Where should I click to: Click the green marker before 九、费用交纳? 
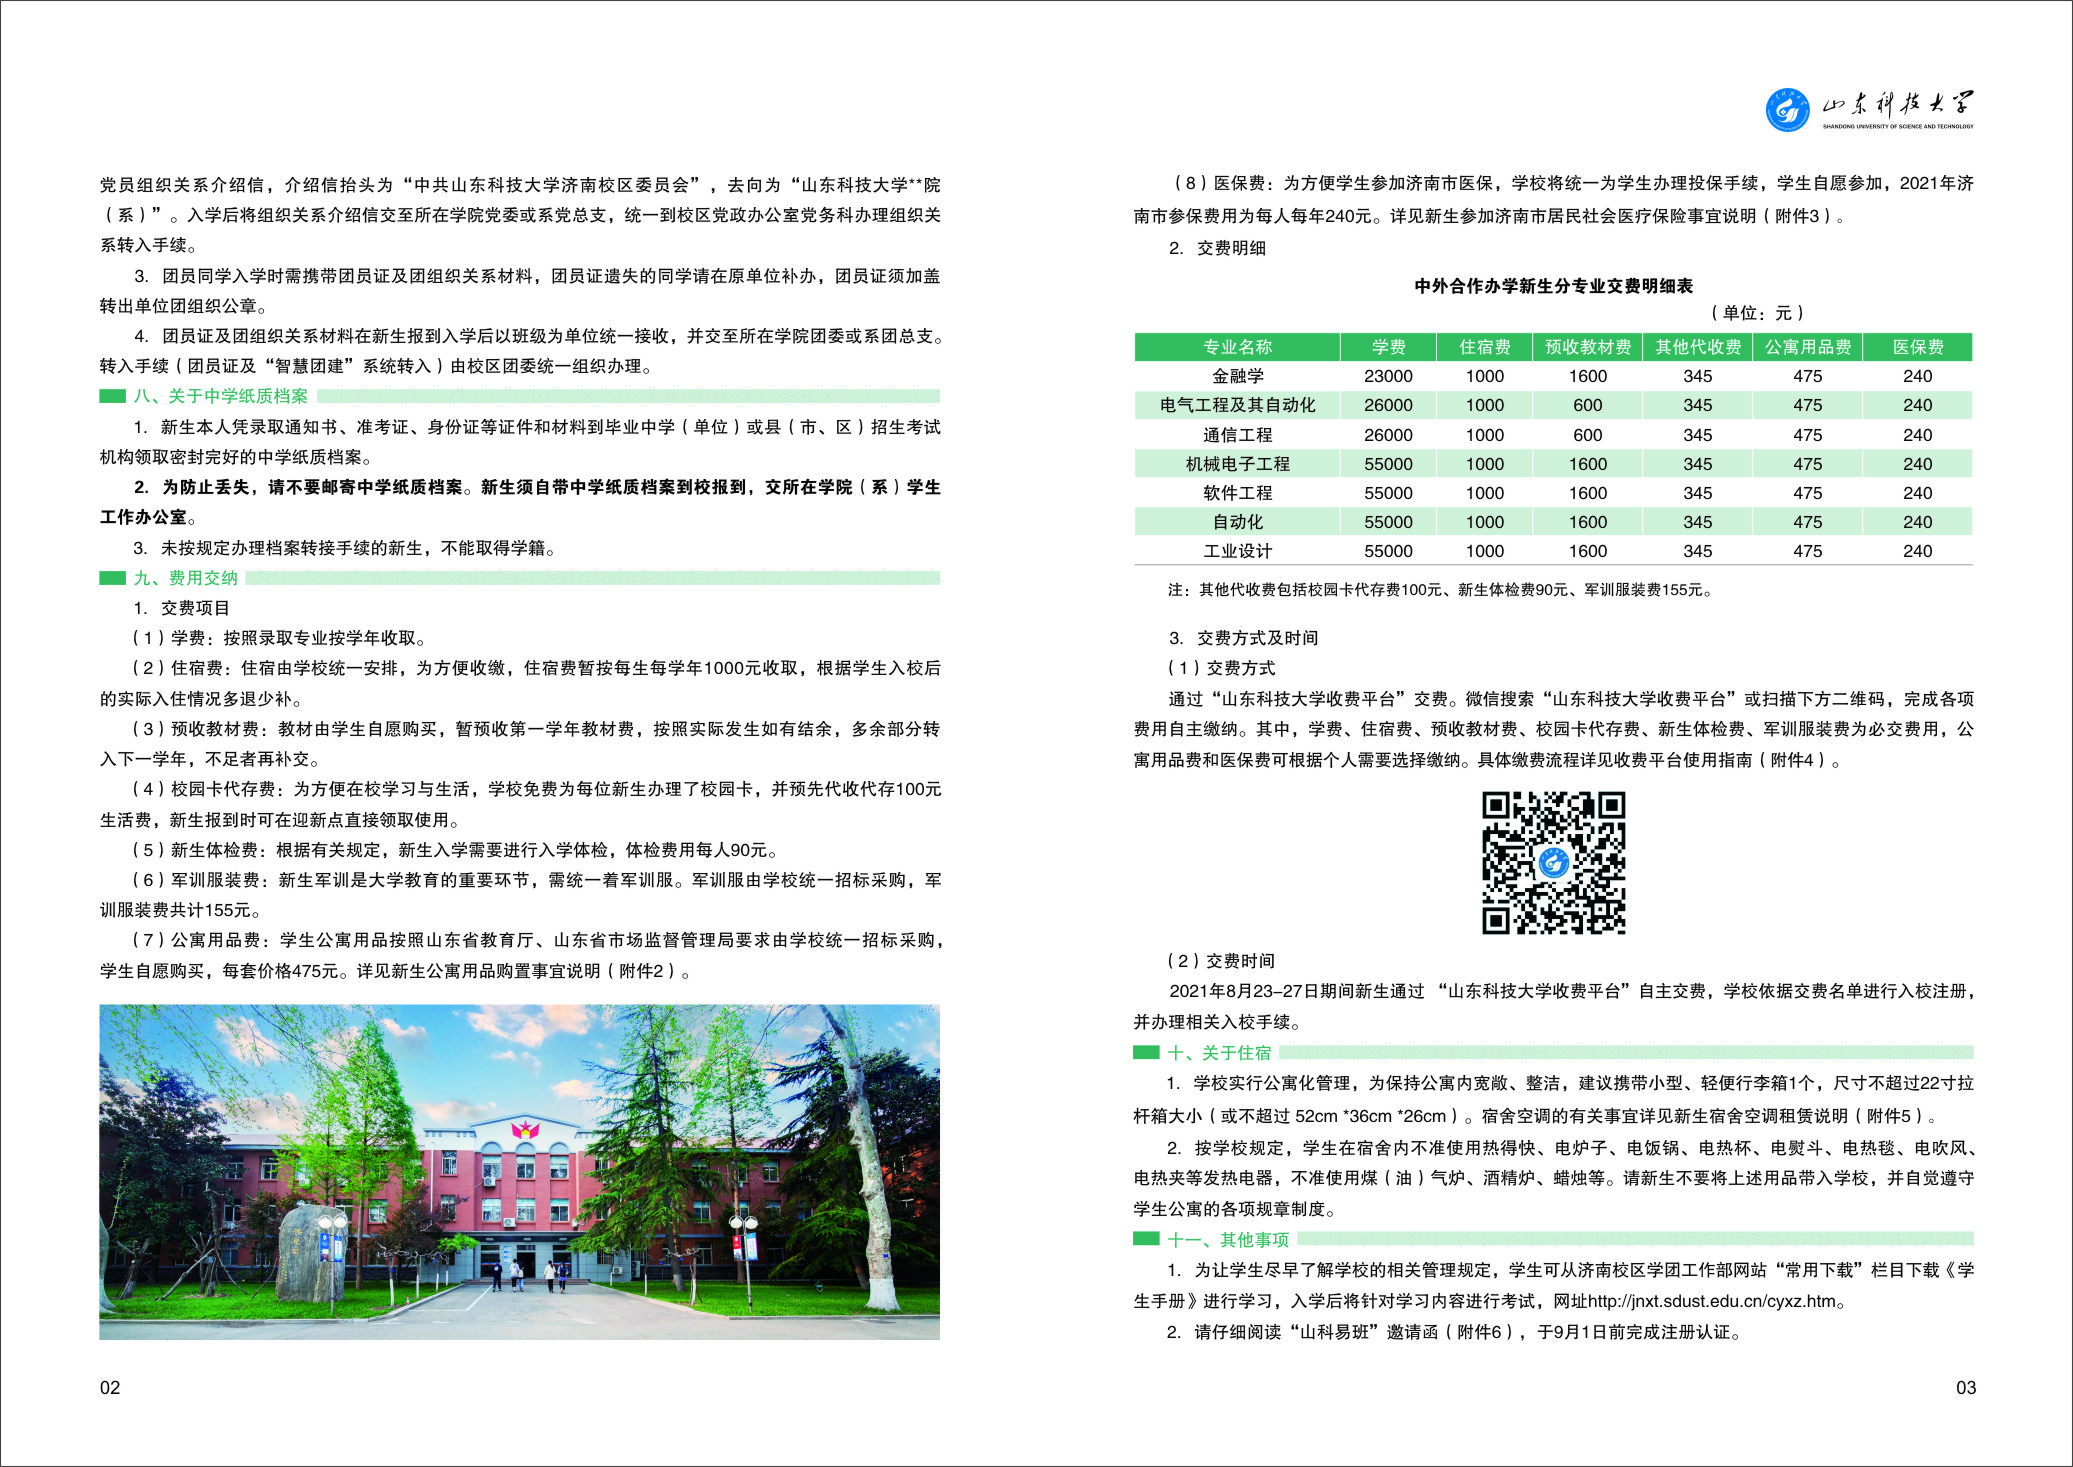pyautogui.click(x=112, y=578)
